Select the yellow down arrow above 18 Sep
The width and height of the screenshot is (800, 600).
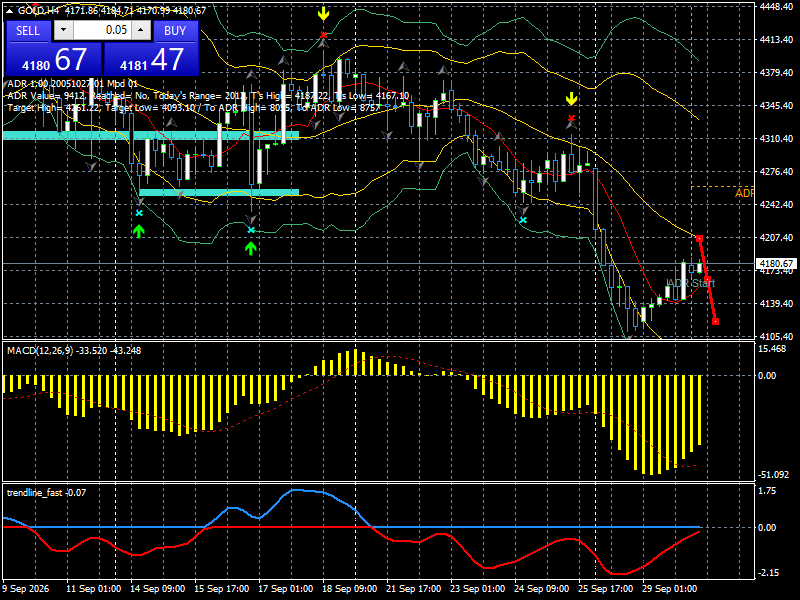click(323, 14)
